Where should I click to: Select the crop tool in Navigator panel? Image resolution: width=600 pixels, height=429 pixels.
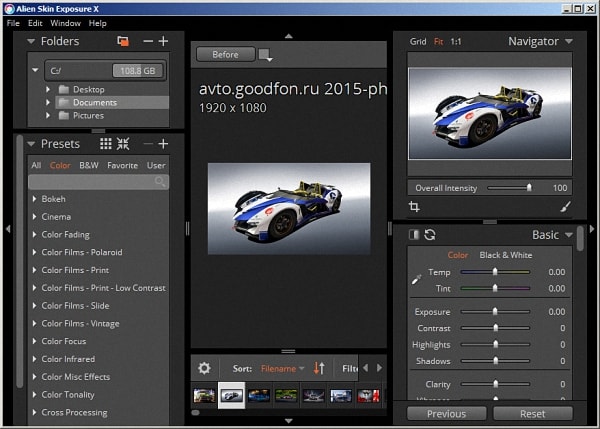click(x=415, y=207)
